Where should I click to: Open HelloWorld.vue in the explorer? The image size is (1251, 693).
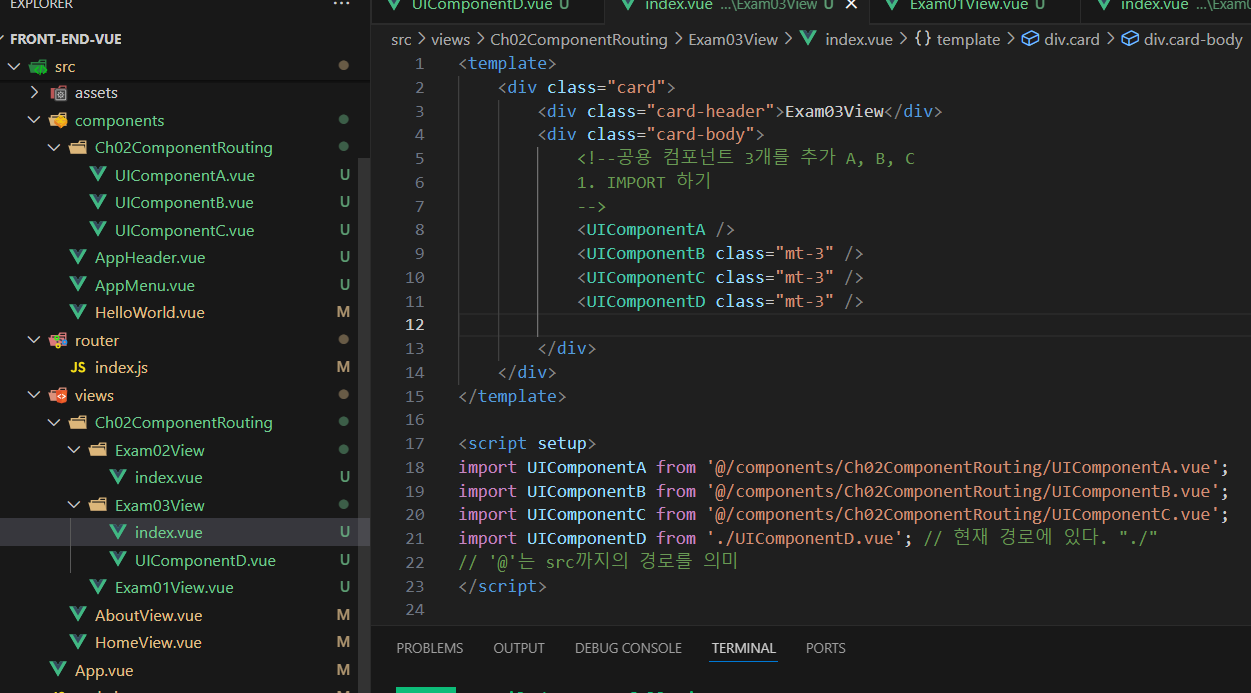click(149, 312)
